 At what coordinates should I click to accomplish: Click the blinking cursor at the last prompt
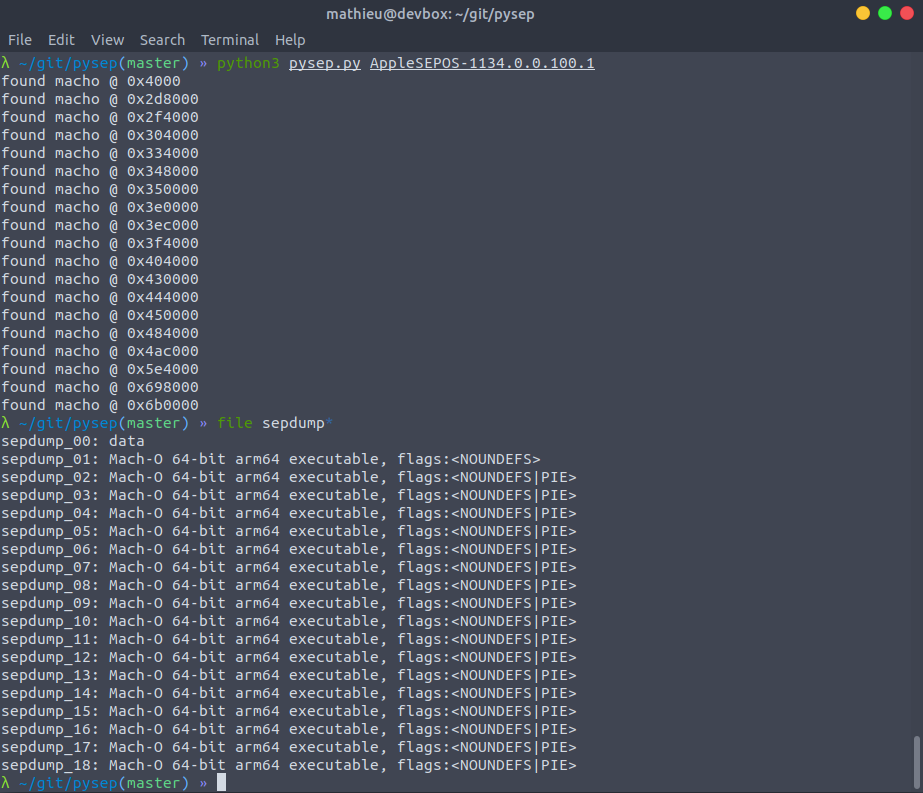pos(221,783)
